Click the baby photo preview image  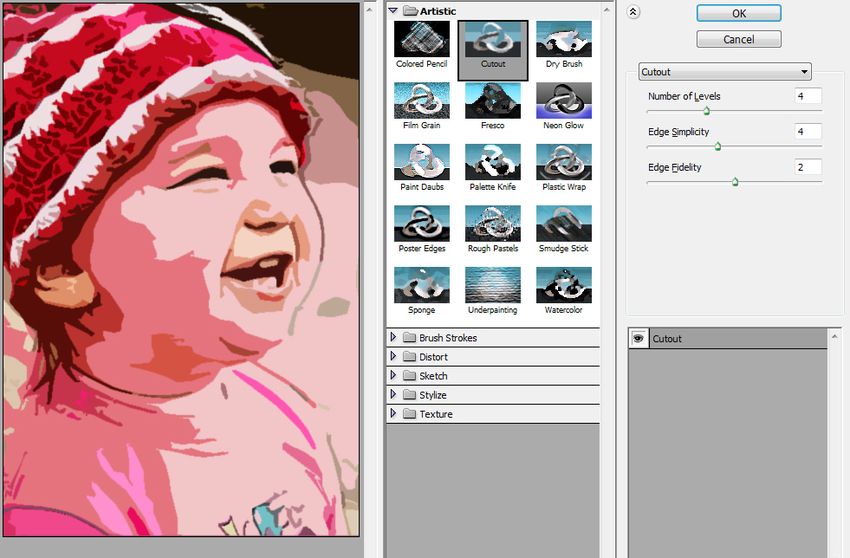[x=181, y=270]
